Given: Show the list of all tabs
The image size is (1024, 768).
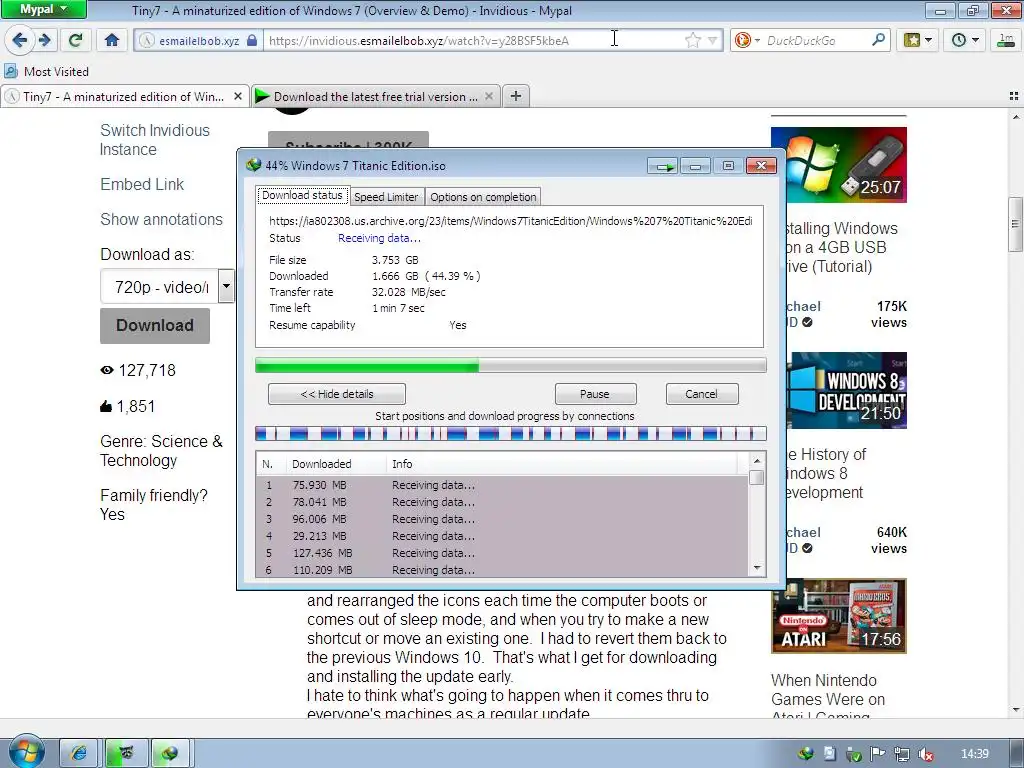Looking at the screenshot, I should point(1014,96).
